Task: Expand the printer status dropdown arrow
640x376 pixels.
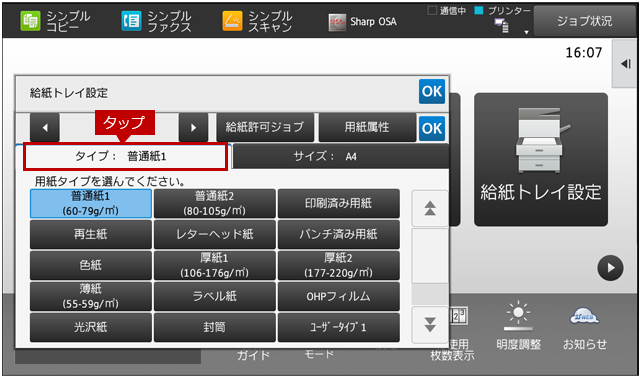Action: [x=526, y=32]
